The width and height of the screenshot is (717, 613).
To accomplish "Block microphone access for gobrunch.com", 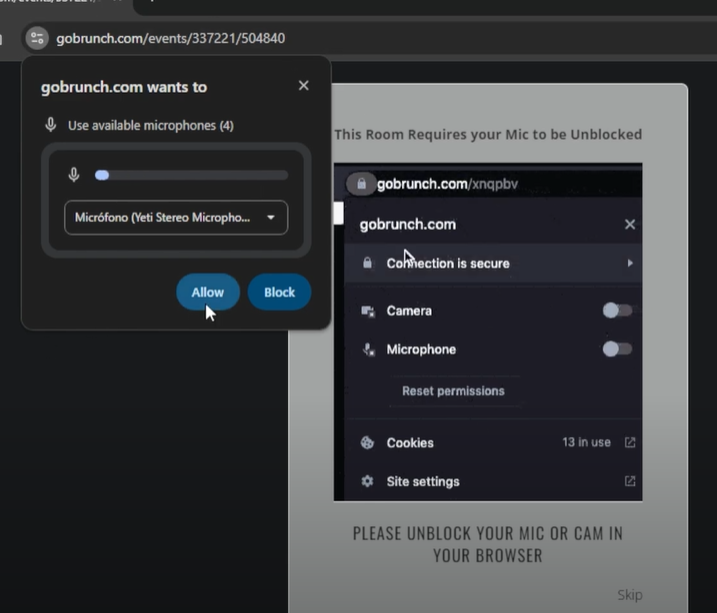I will click(x=279, y=292).
